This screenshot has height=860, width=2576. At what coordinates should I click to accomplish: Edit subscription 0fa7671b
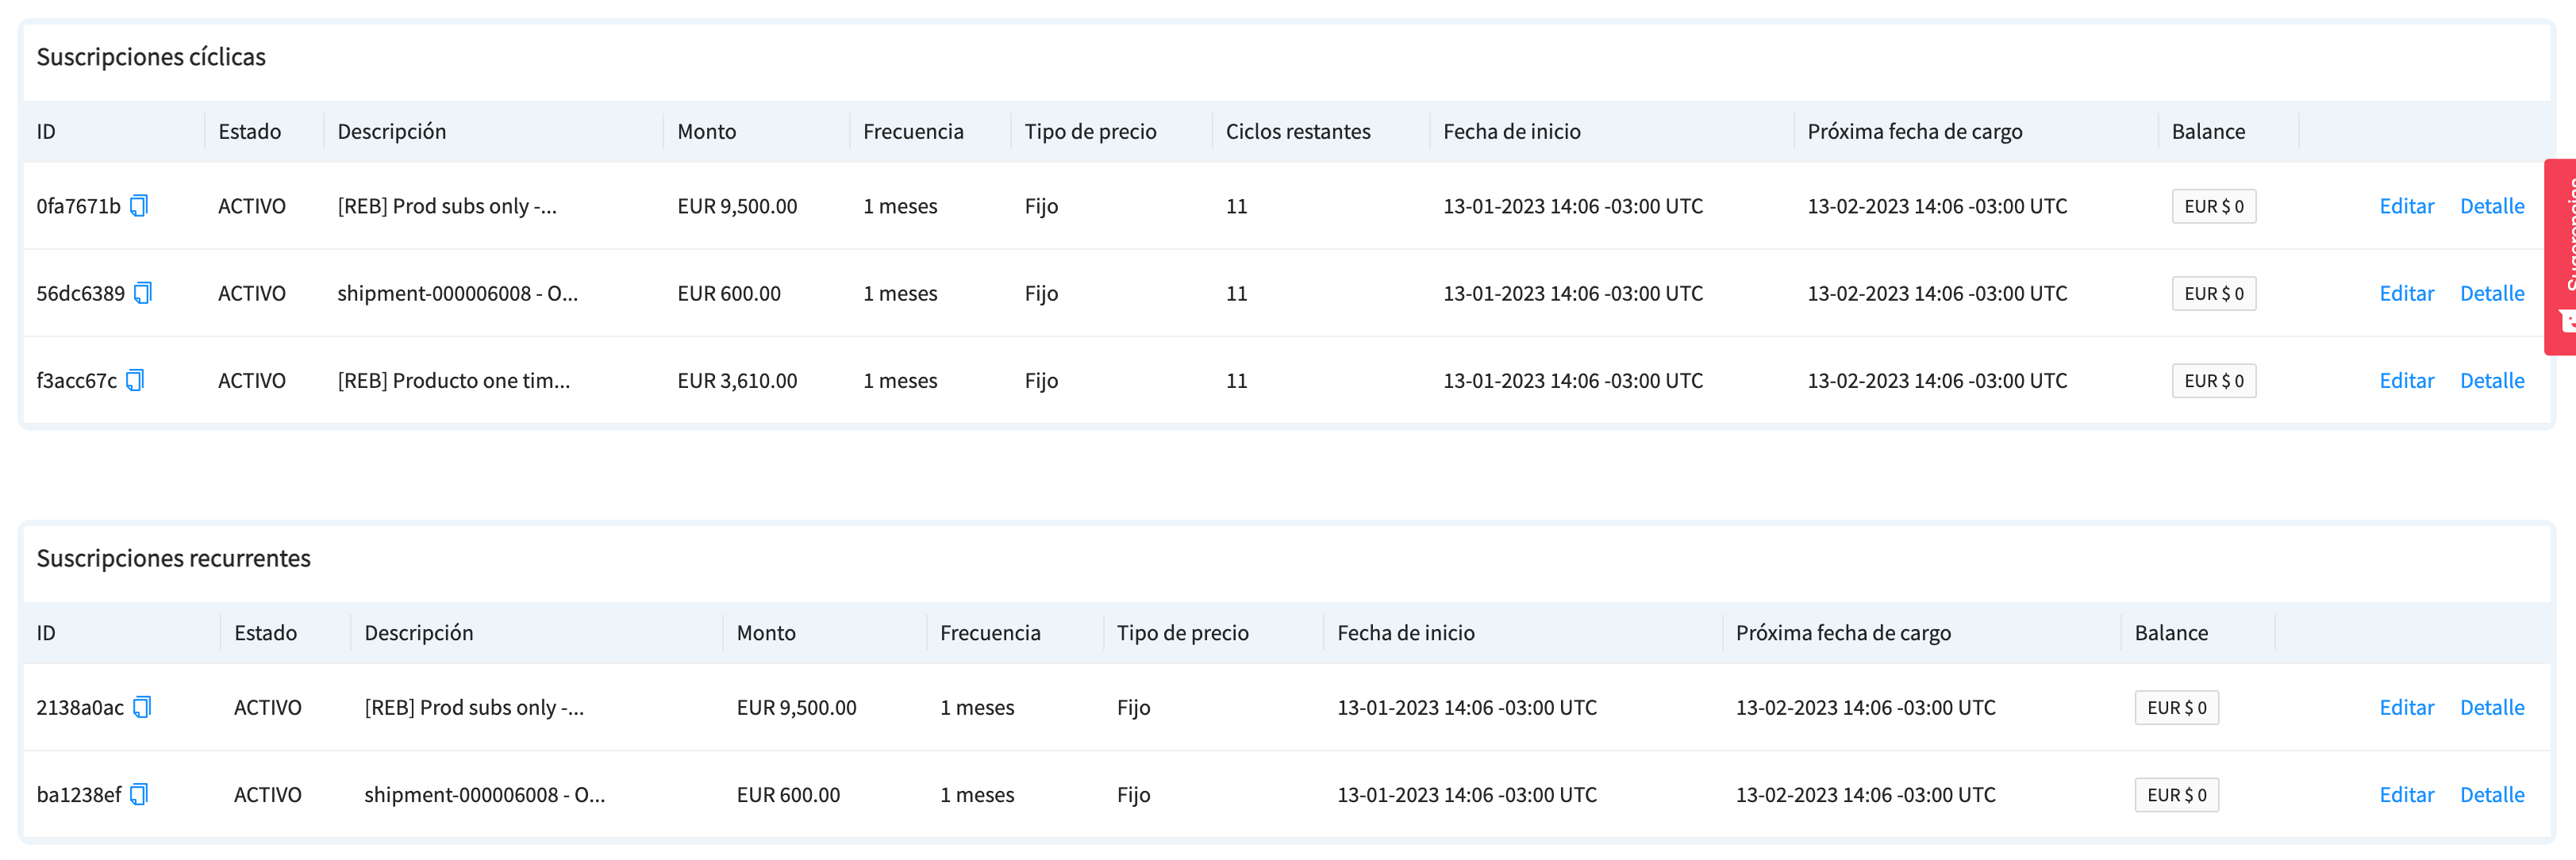pyautogui.click(x=2405, y=206)
